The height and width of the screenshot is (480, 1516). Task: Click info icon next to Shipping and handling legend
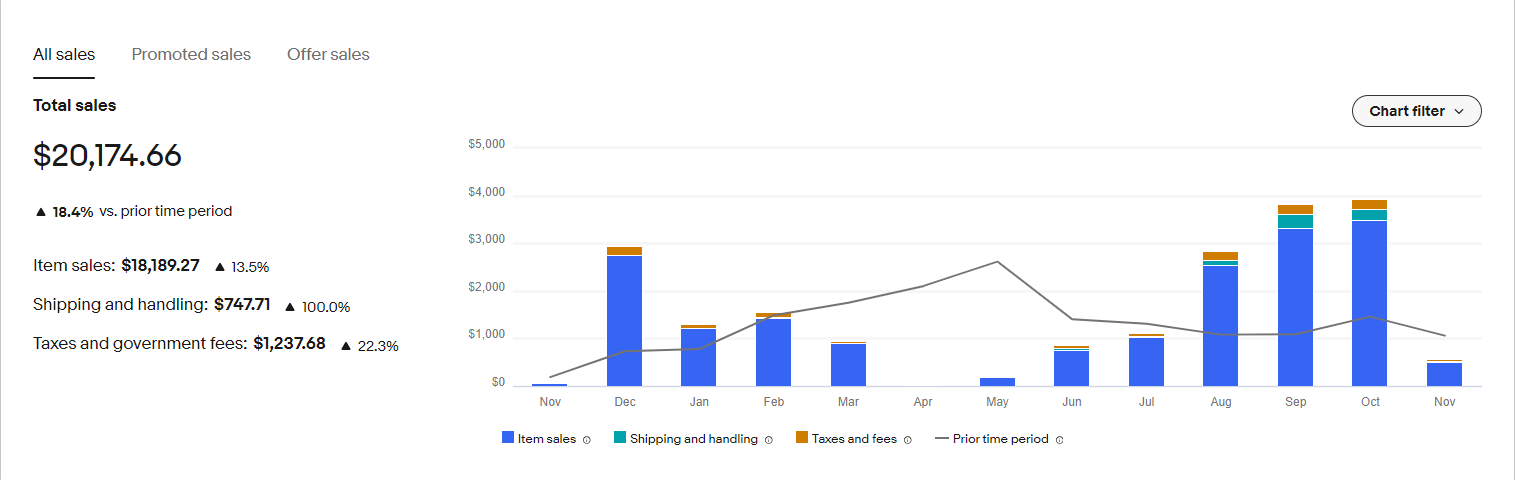(768, 439)
